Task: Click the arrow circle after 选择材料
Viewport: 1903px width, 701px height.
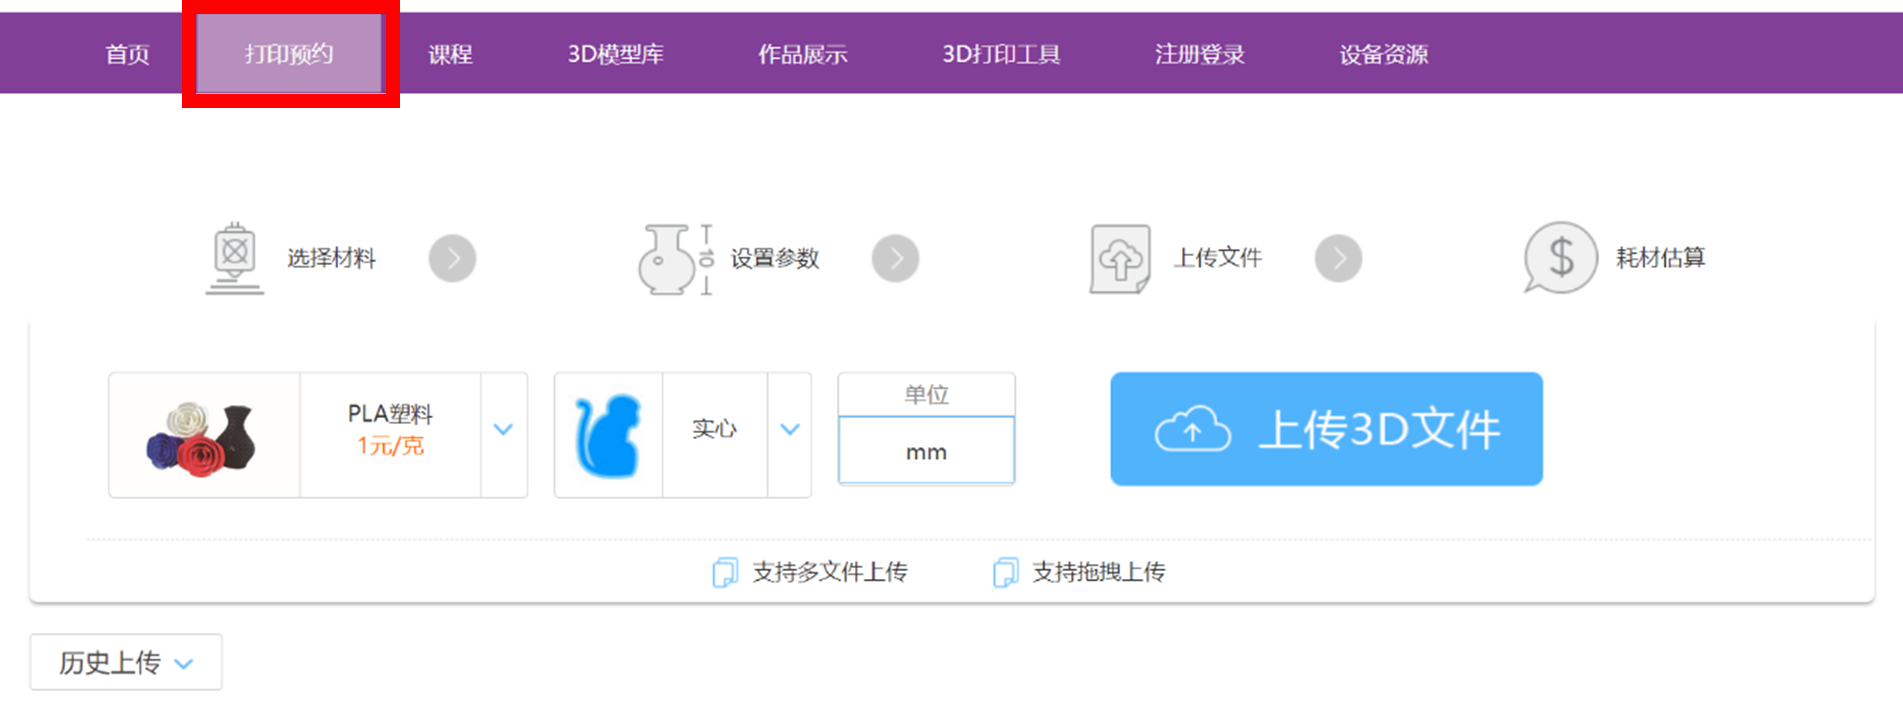Action: (x=452, y=259)
